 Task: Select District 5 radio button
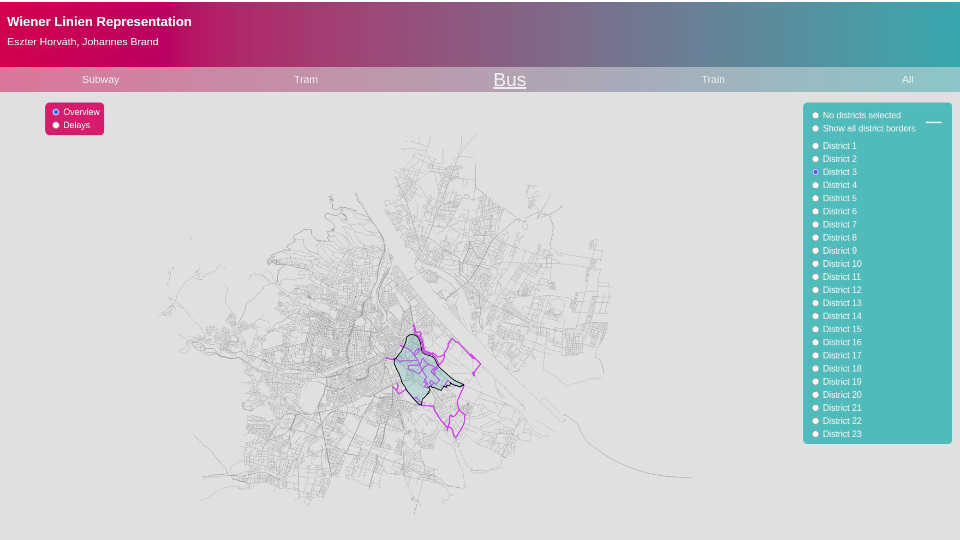tap(816, 198)
